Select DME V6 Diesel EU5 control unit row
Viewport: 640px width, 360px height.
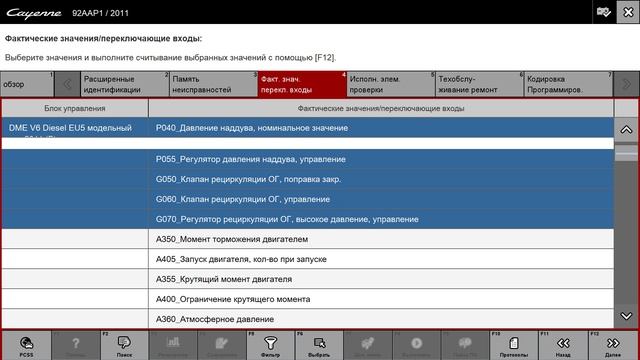pos(75,128)
